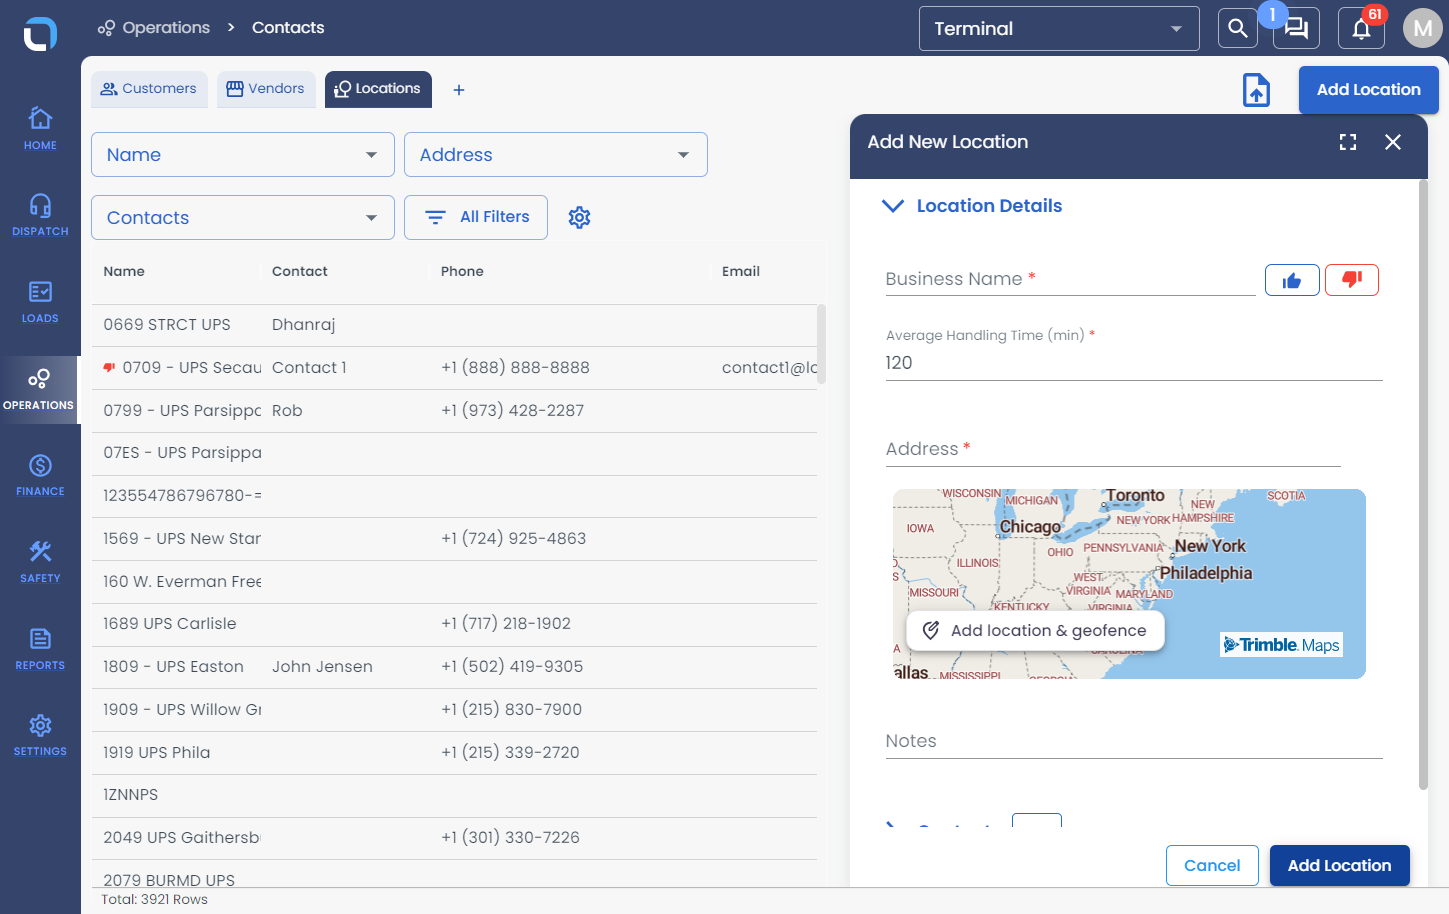Select the thumbs down rating toggle

point(1352,280)
